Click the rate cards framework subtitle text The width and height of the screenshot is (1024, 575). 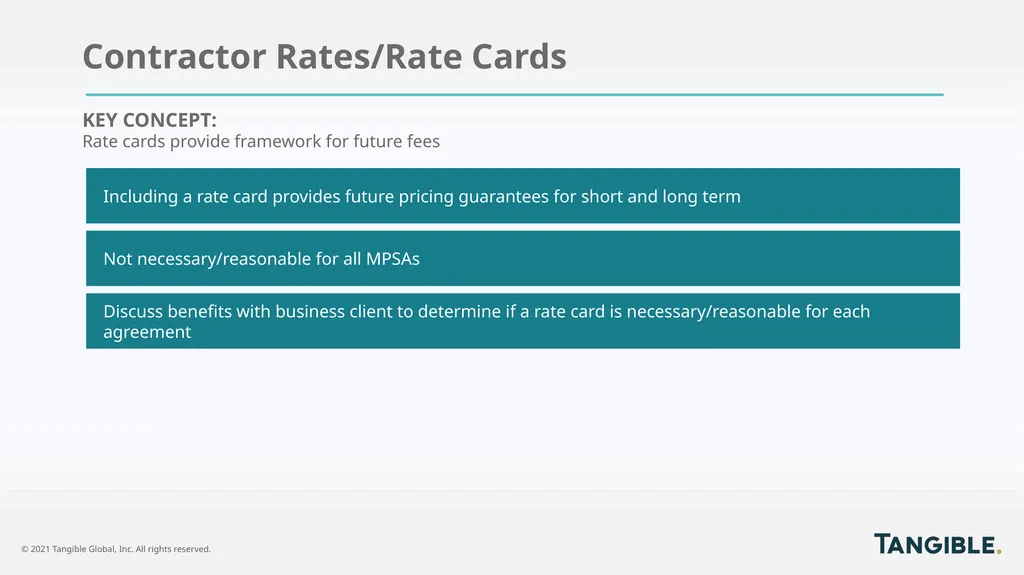click(261, 141)
